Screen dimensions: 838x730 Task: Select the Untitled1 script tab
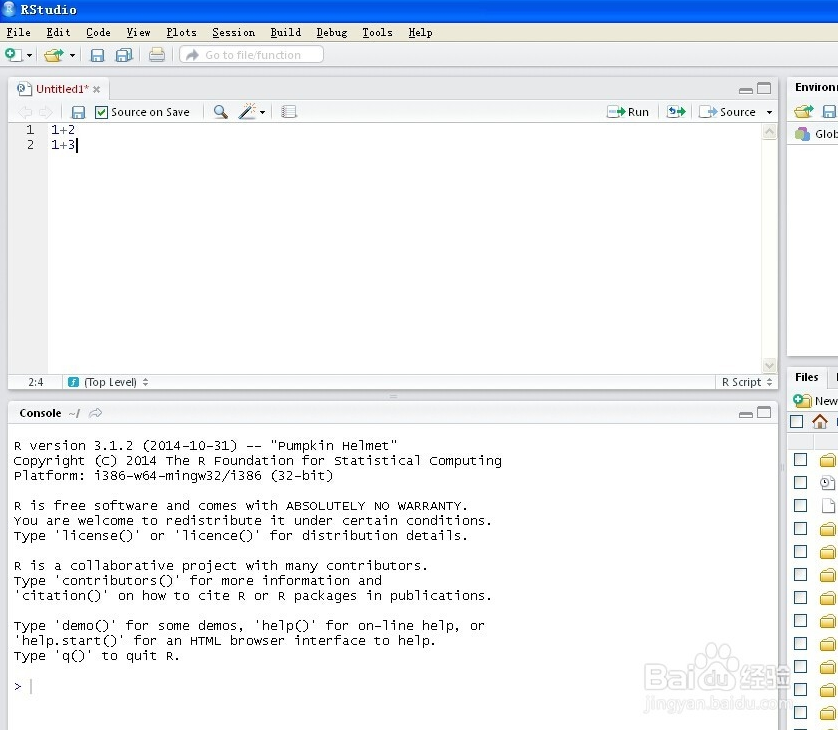(x=61, y=89)
